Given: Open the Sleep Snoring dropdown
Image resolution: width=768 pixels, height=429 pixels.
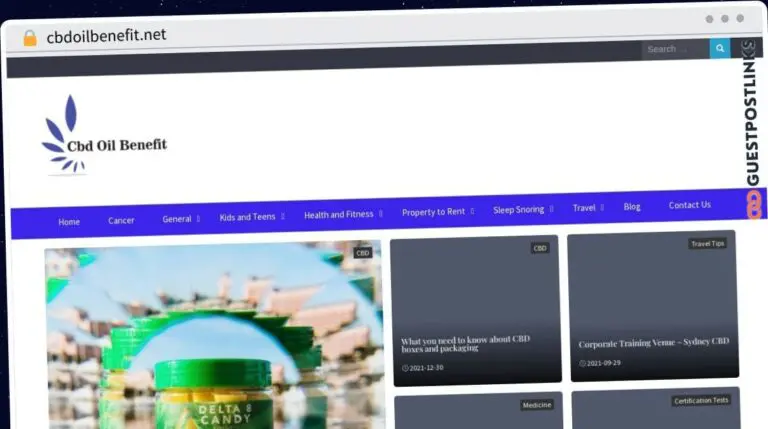Looking at the screenshot, I should [x=552, y=209].
